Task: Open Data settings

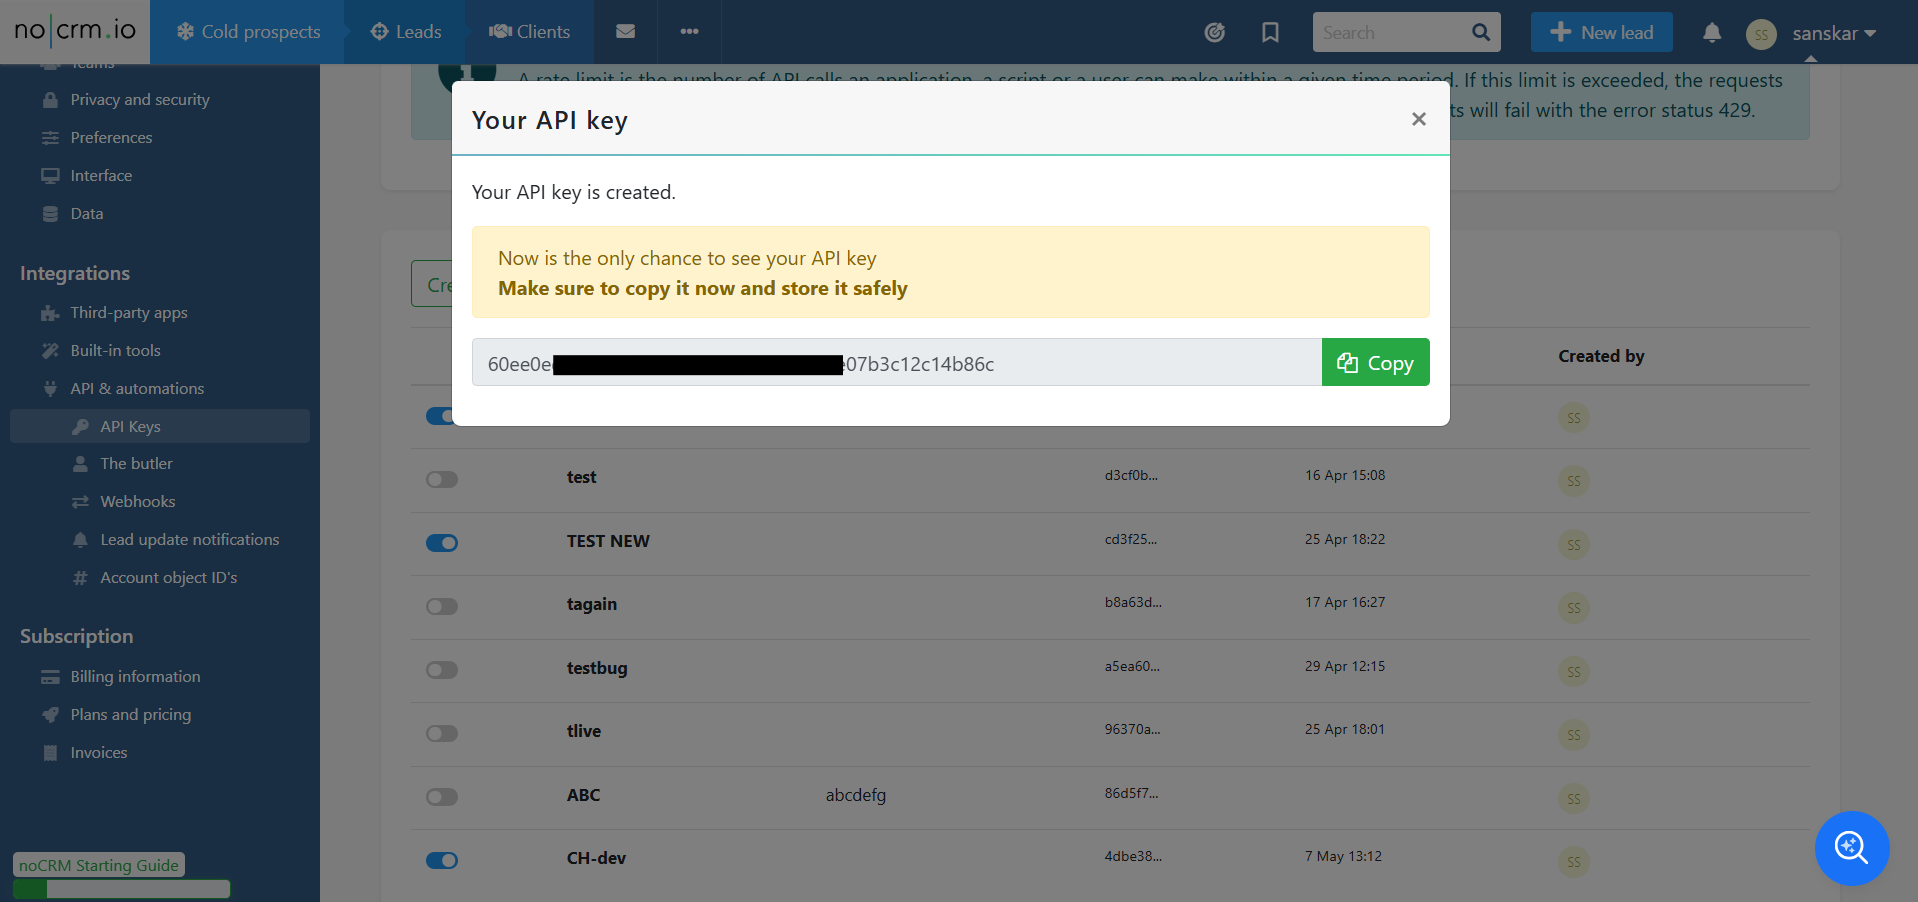Action: point(86,214)
